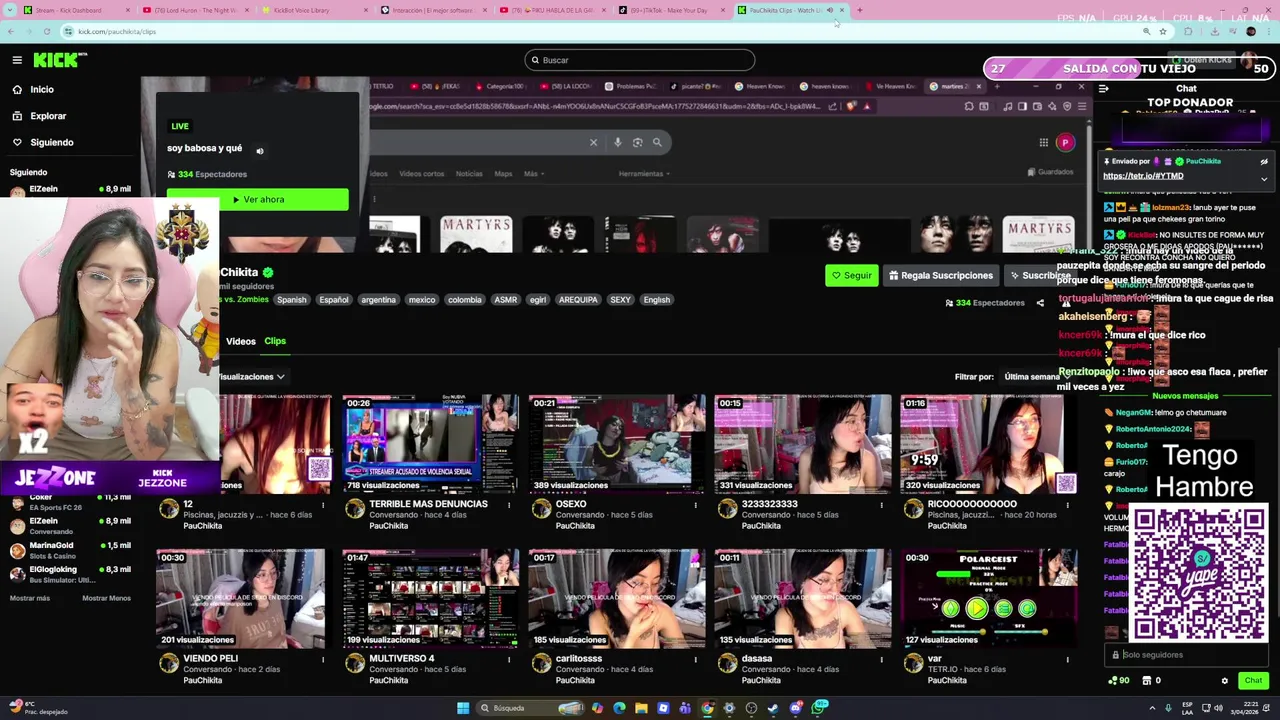
Task: Open Steam from taskbar
Action: 773,708
